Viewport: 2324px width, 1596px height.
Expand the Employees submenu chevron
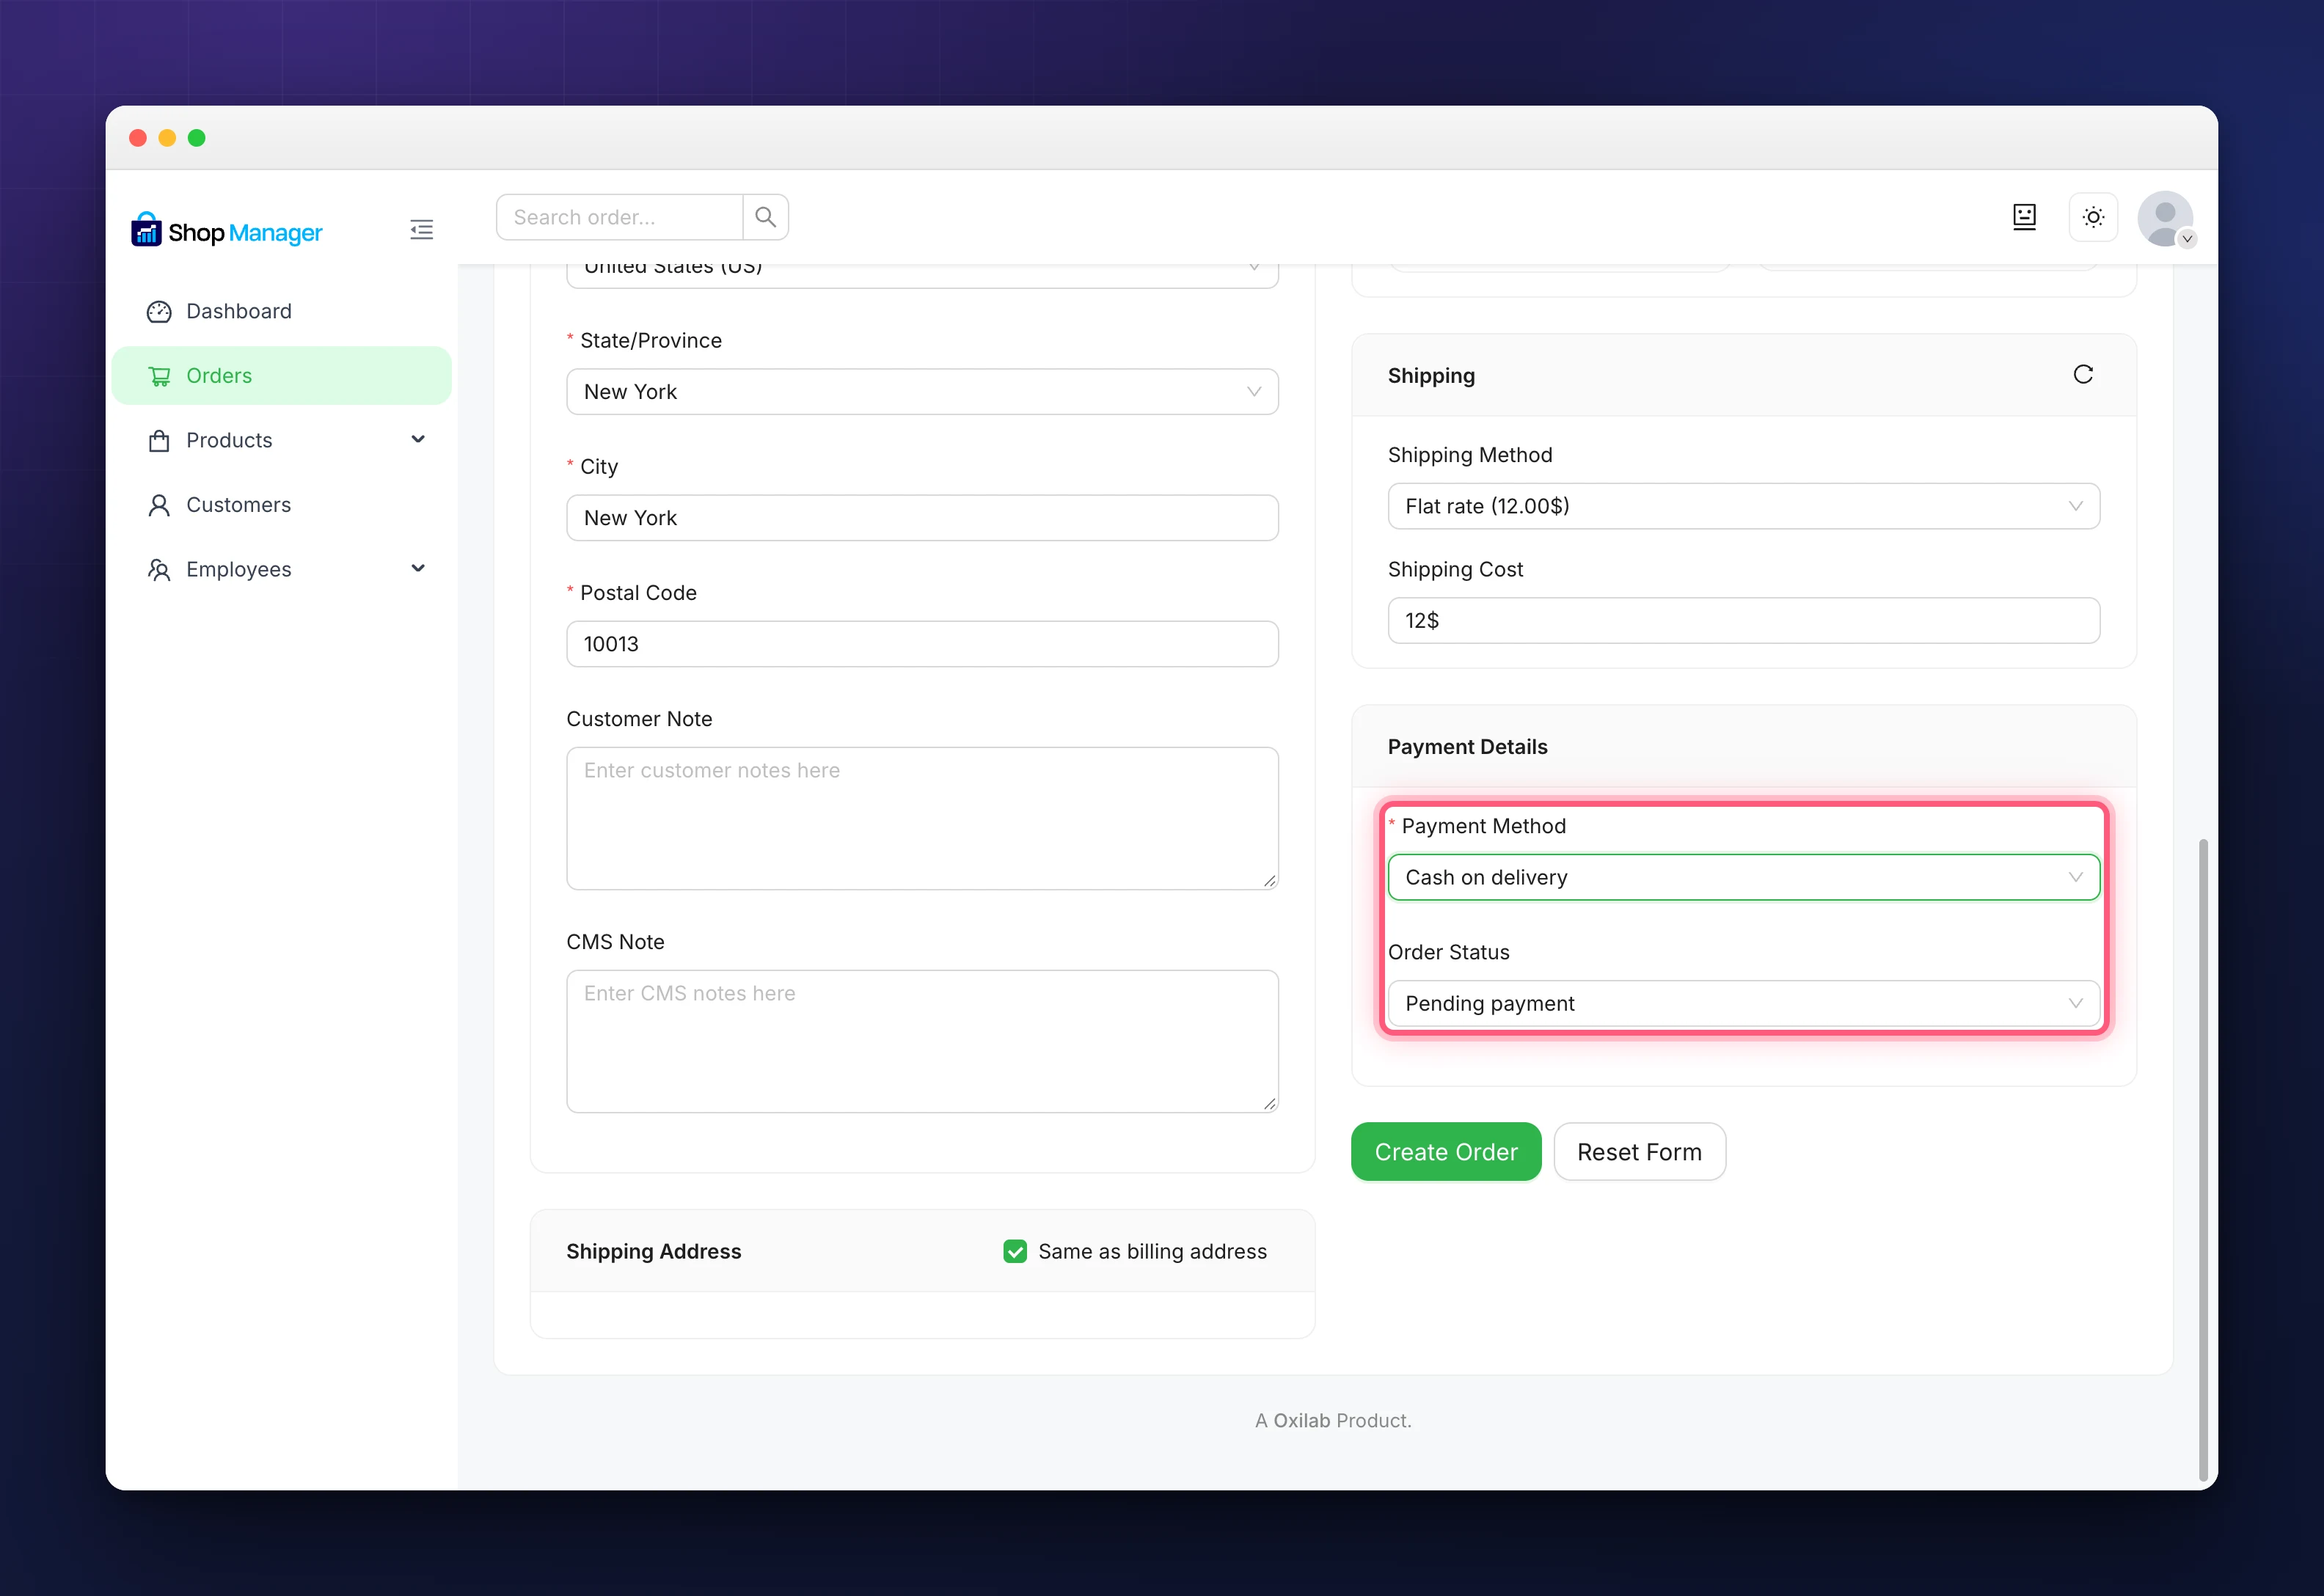[x=418, y=568]
